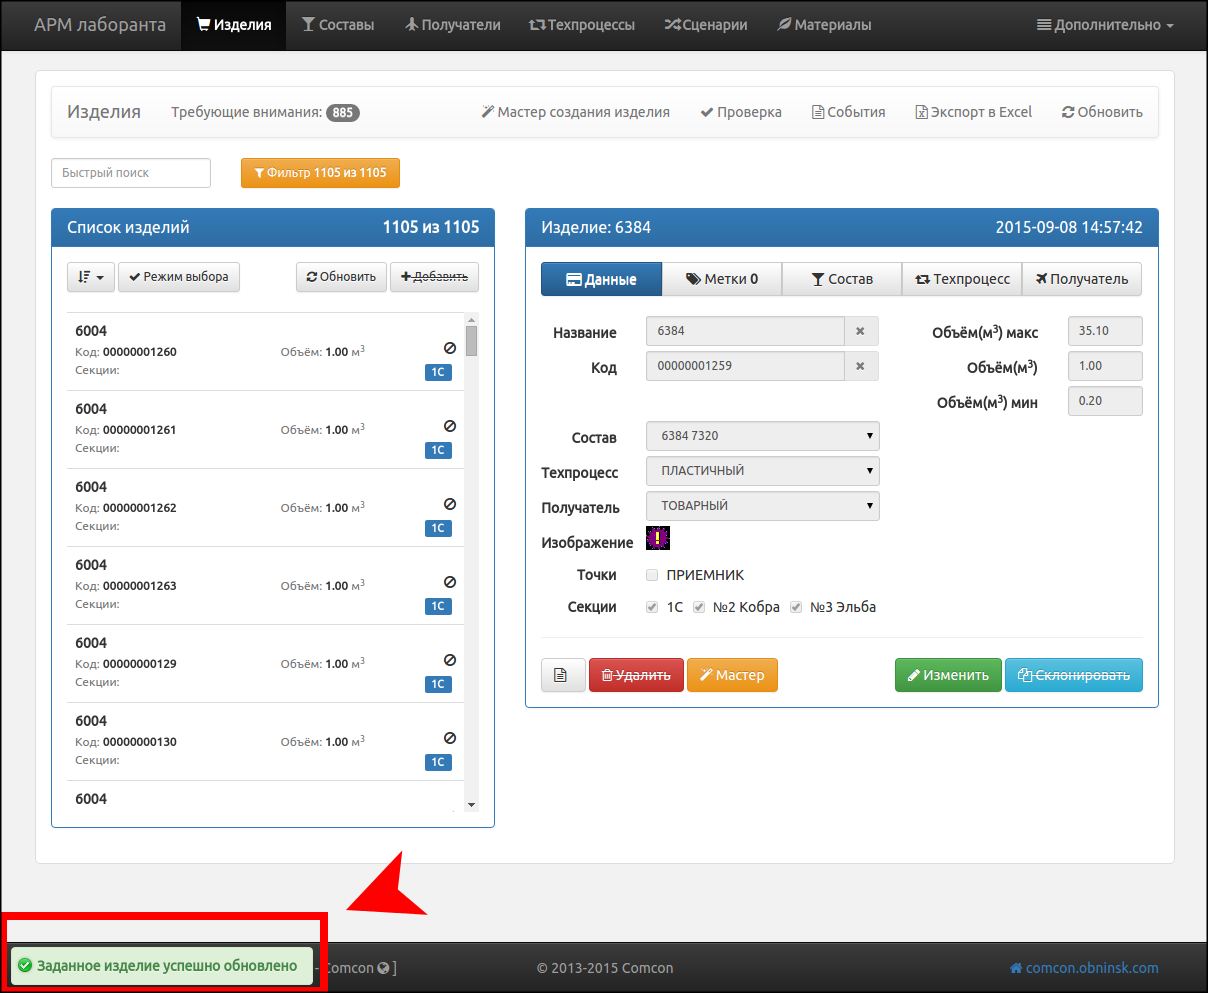Toggle the 1С section checkbox

652,607
